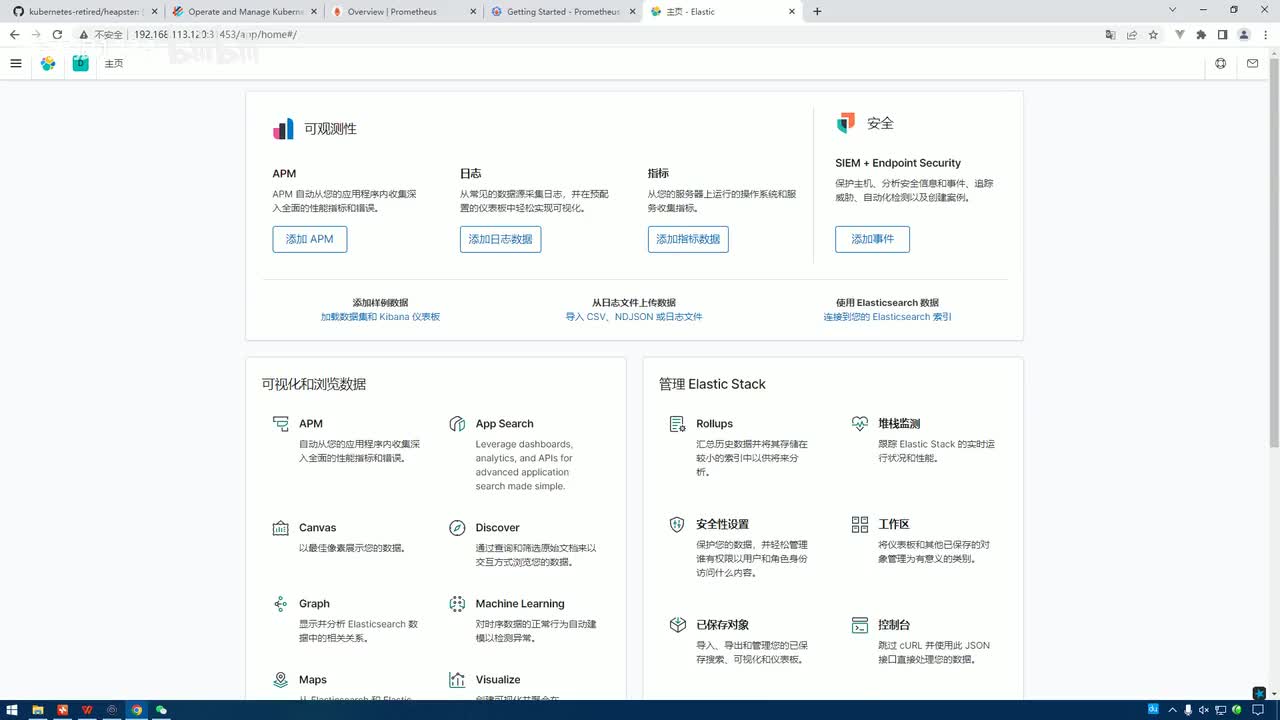Click the 添加指标数据 button
This screenshot has width=1280, height=720.
click(688, 239)
